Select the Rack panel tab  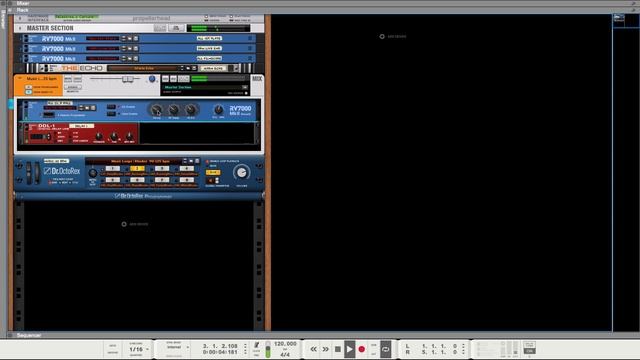(x=22, y=10)
